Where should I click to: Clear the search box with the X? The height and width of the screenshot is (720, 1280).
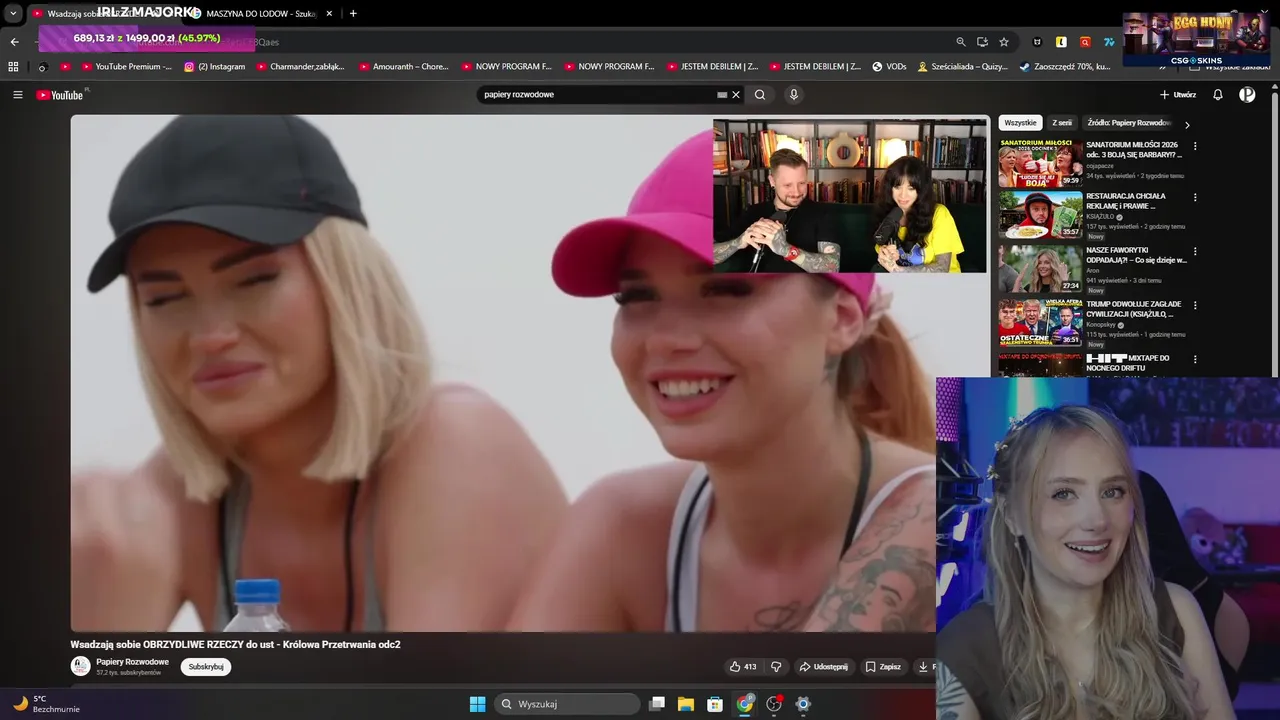coord(736,95)
